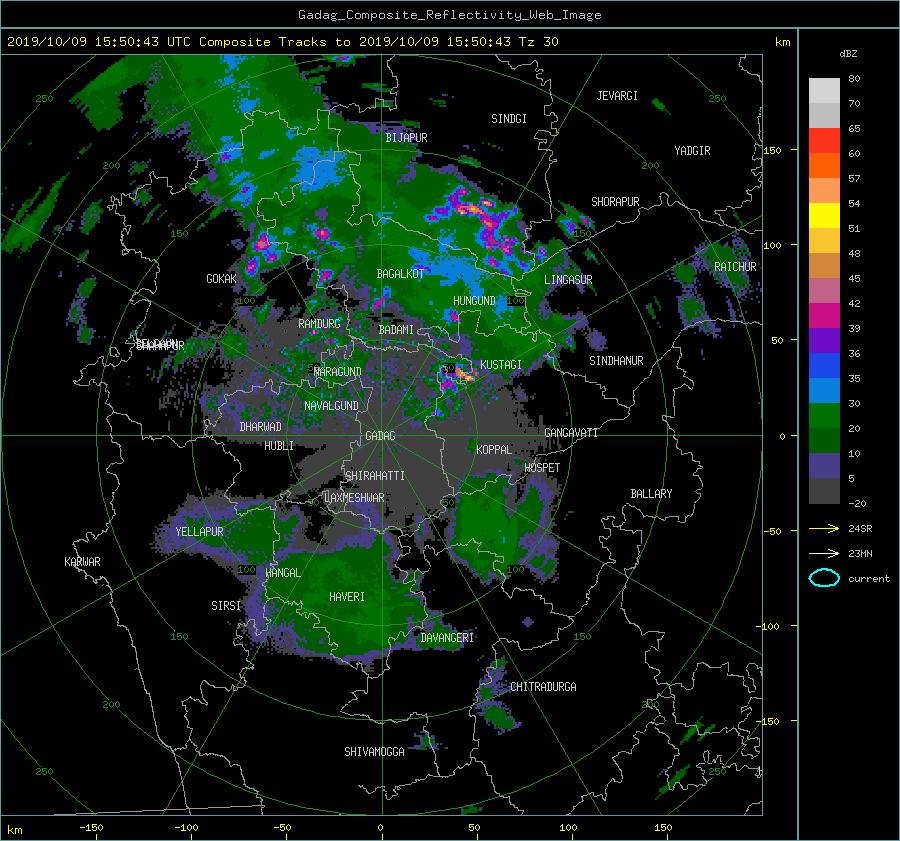This screenshot has width=900, height=841.
Task: Select the LINGASUR city label
Action: (x=568, y=280)
